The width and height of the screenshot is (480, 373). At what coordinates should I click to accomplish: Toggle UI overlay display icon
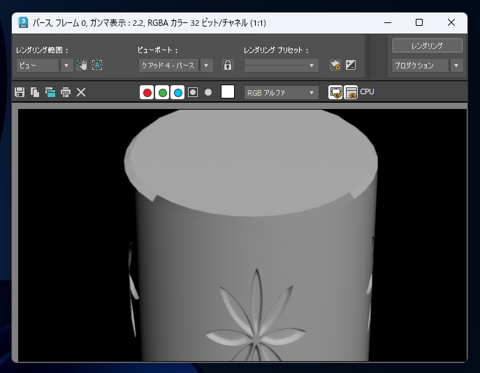tap(335, 92)
